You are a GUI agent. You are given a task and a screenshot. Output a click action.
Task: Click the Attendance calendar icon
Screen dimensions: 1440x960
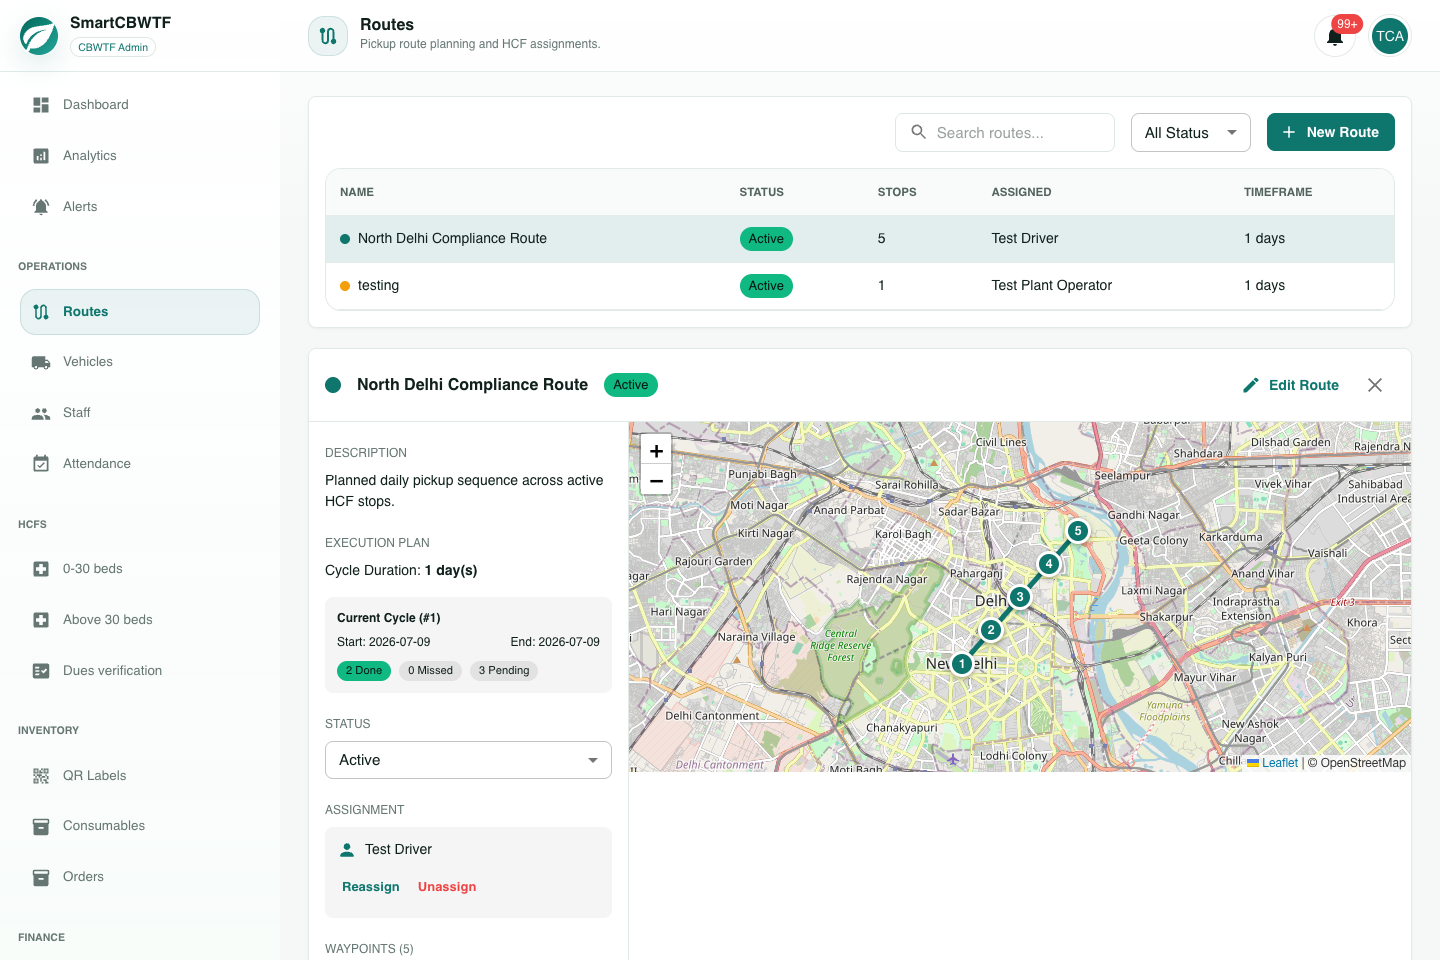41,464
